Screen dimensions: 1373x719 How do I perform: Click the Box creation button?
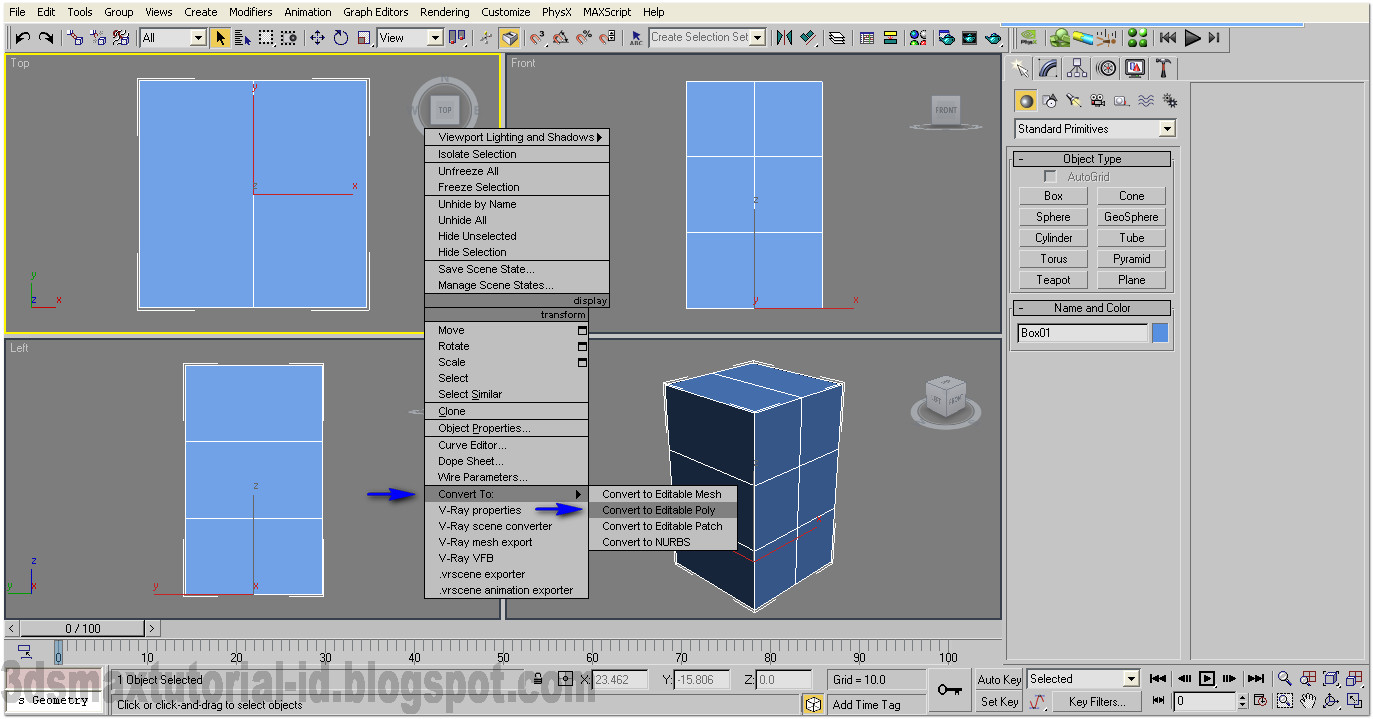tap(1052, 195)
